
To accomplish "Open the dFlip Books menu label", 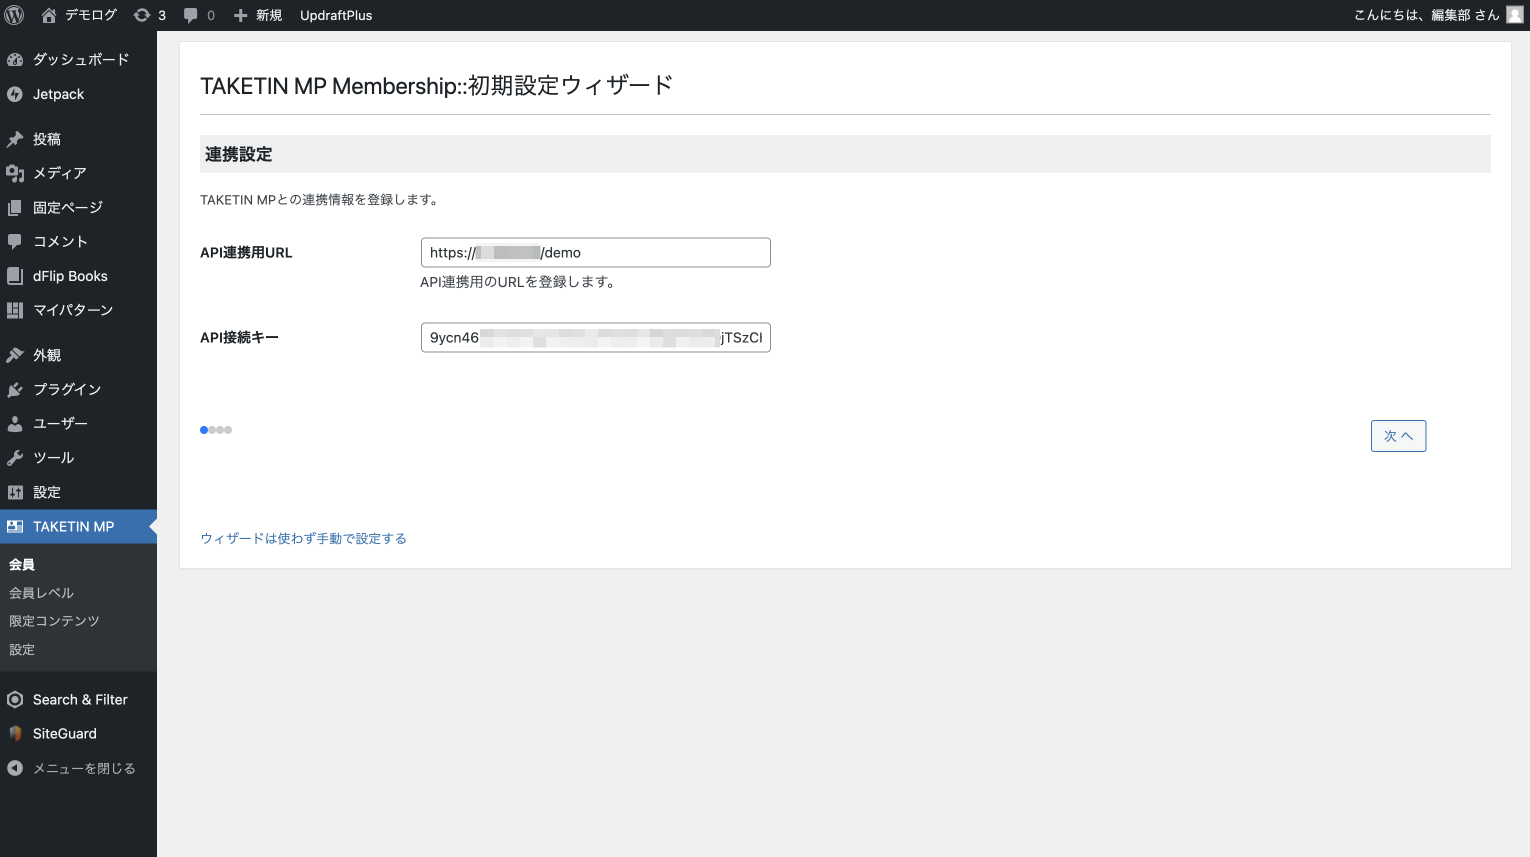I will point(70,276).
